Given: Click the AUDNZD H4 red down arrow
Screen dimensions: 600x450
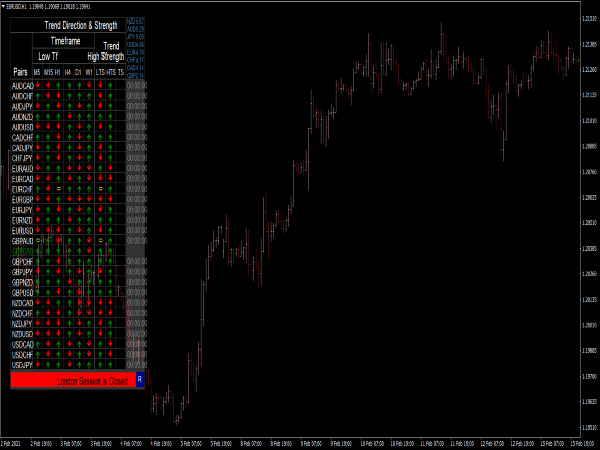Looking at the screenshot, I should click(70, 116).
